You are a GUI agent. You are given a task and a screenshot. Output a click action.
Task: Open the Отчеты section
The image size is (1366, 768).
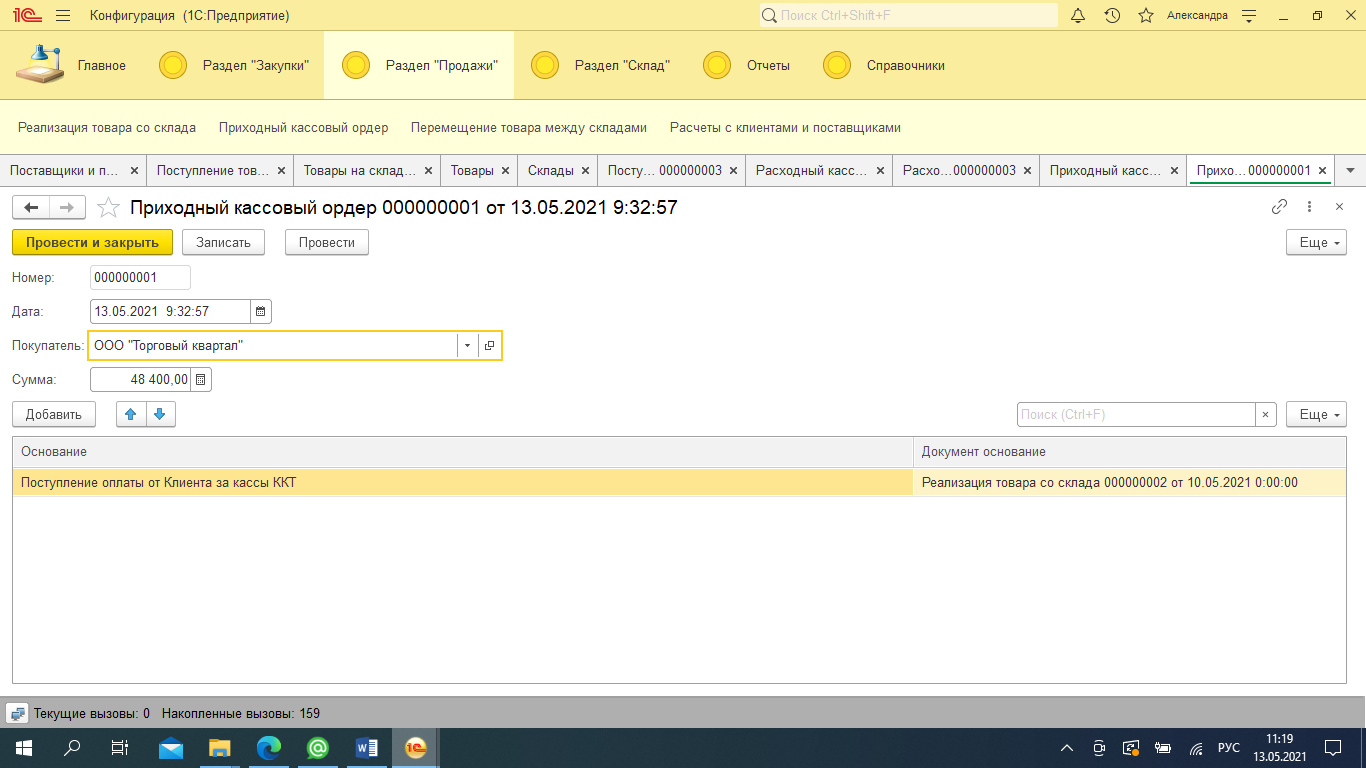click(x=746, y=65)
